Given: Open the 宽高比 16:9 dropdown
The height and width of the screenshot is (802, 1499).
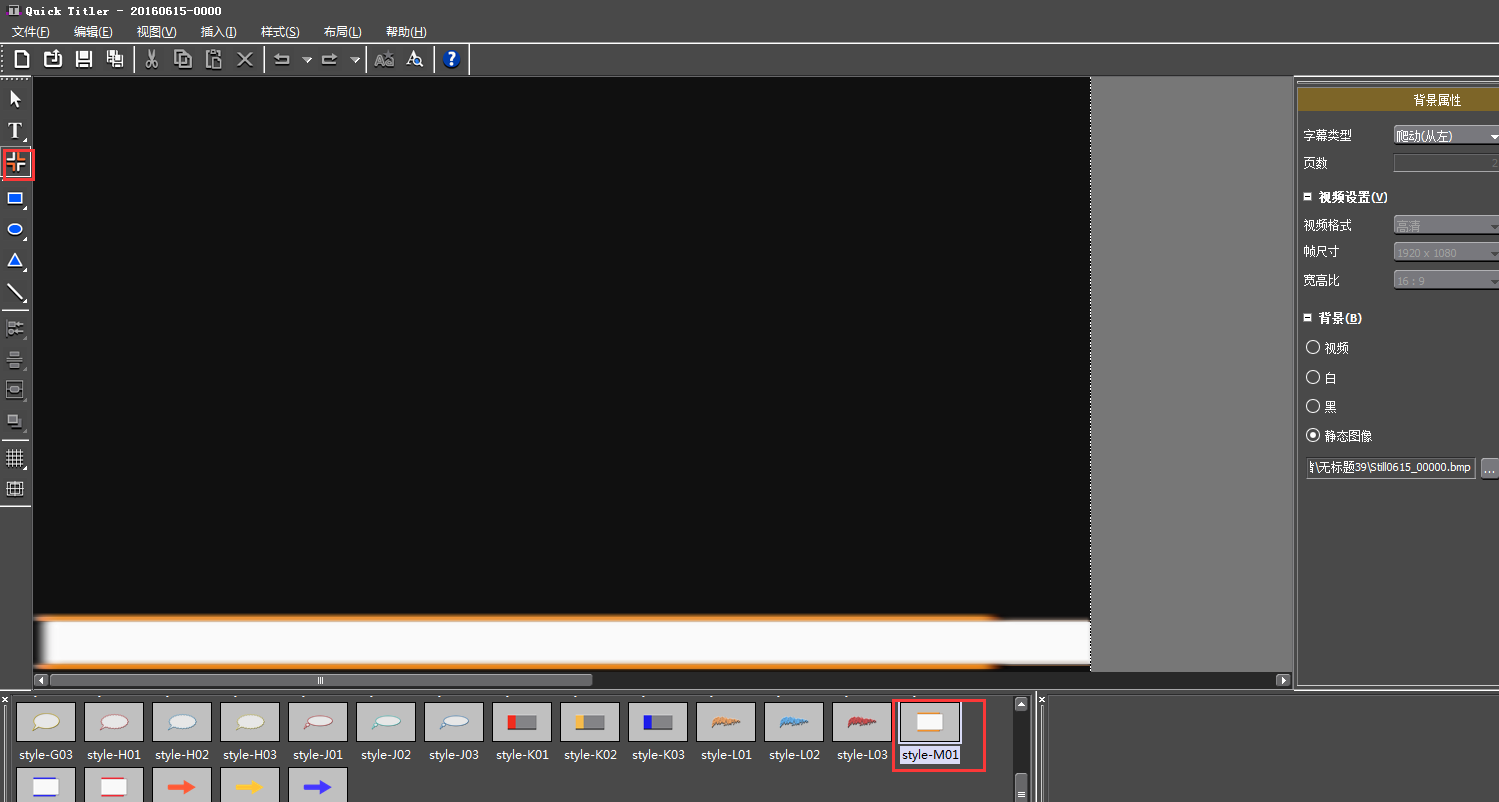Looking at the screenshot, I should coord(1446,281).
